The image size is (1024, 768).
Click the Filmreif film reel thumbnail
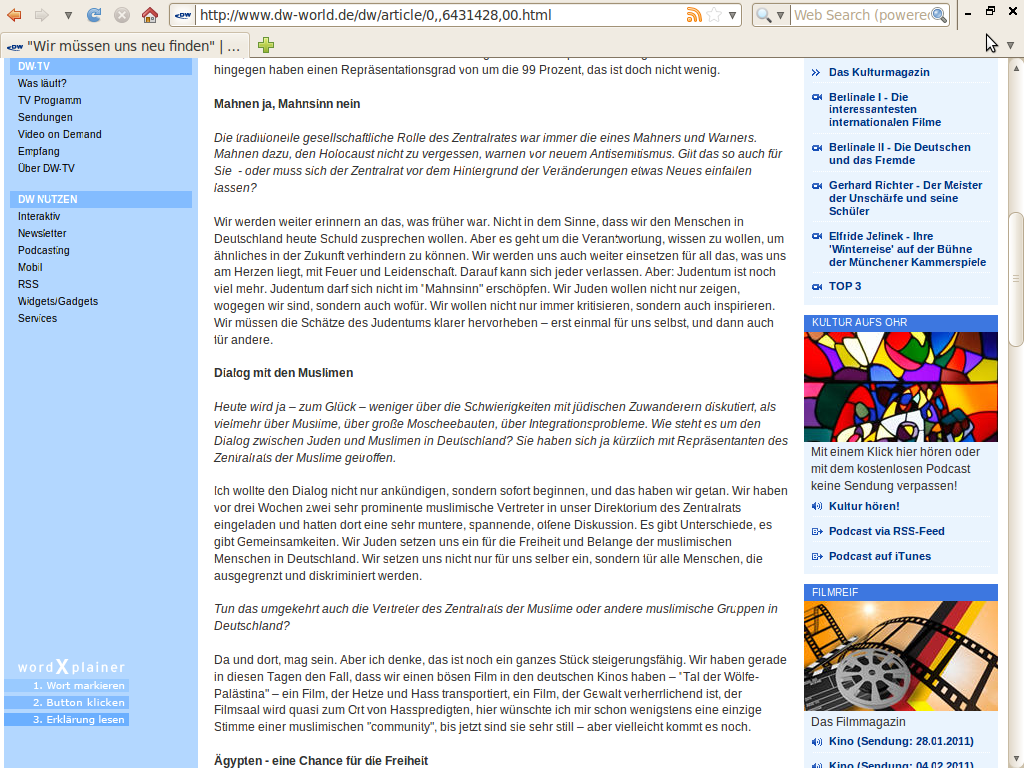point(901,656)
